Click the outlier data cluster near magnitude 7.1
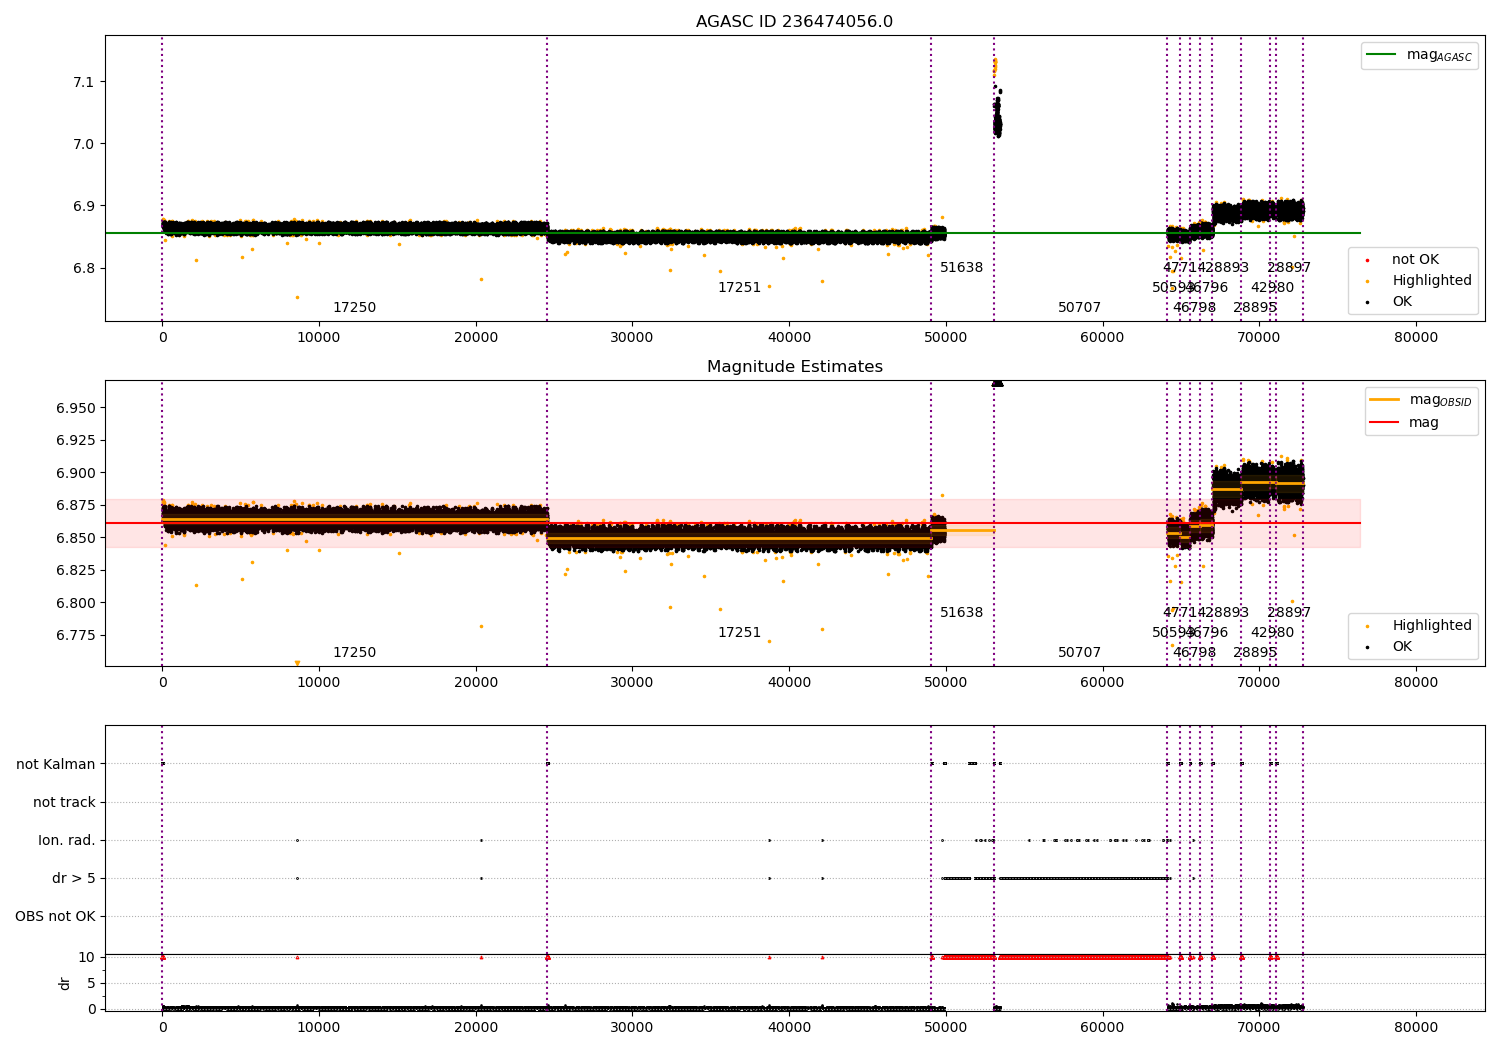 pos(996,98)
